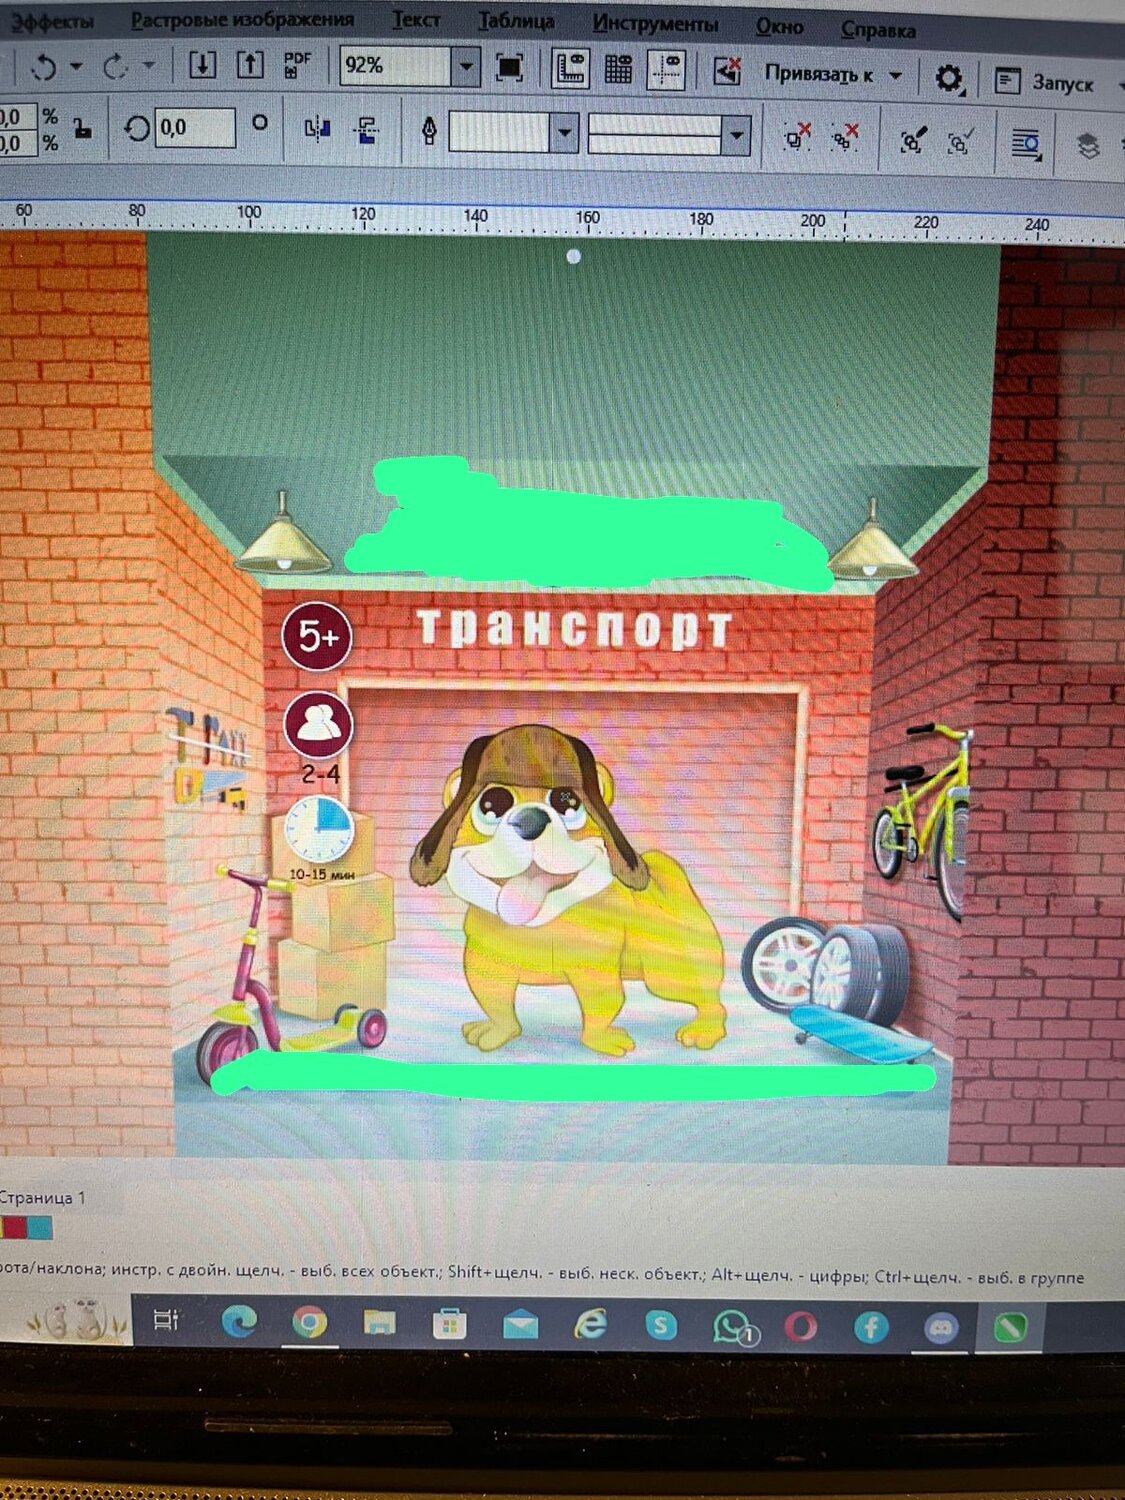Open the Options gear icon

click(949, 77)
